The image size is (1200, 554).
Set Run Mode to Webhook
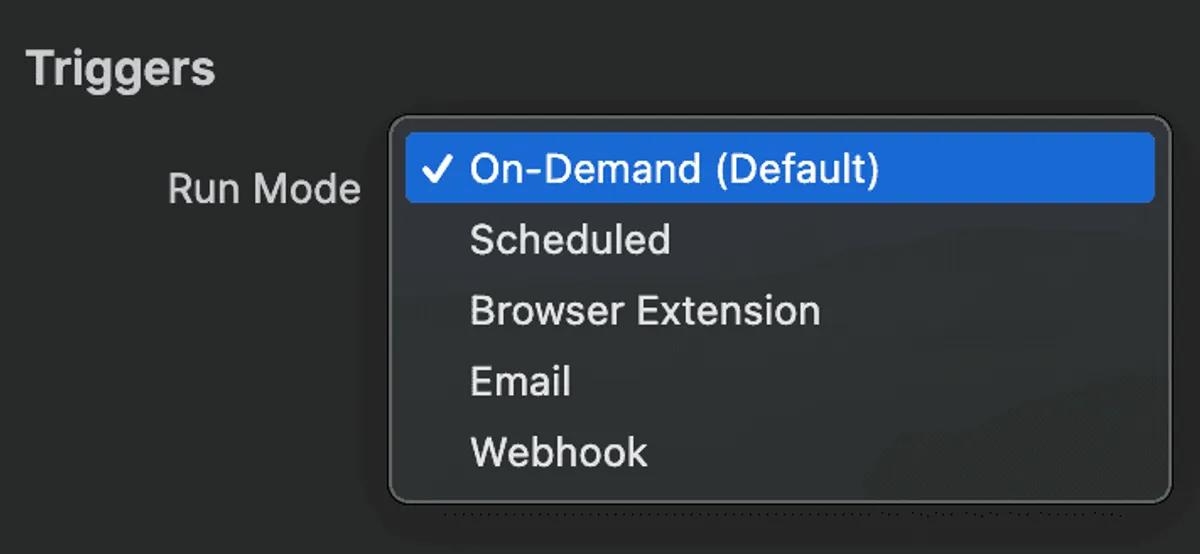click(x=559, y=453)
